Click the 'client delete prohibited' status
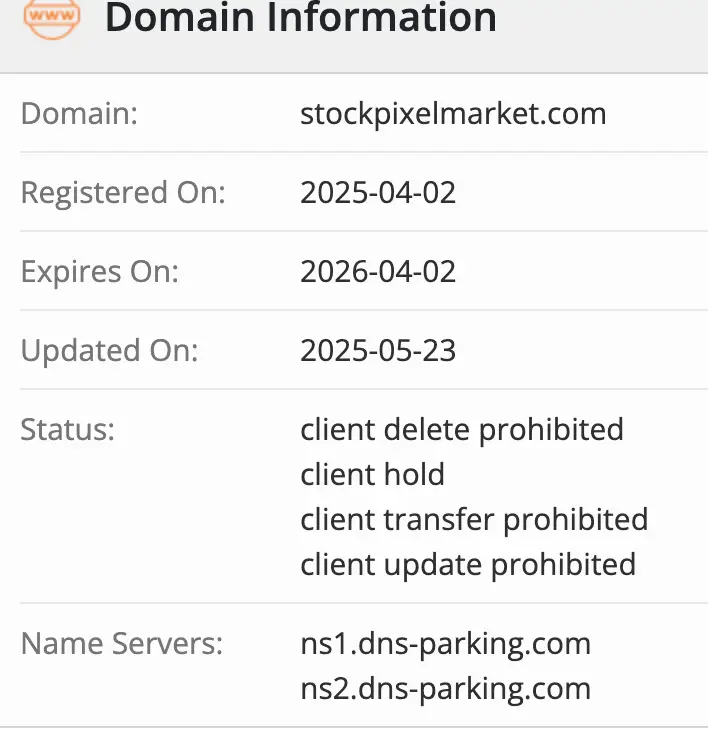 (x=462, y=430)
